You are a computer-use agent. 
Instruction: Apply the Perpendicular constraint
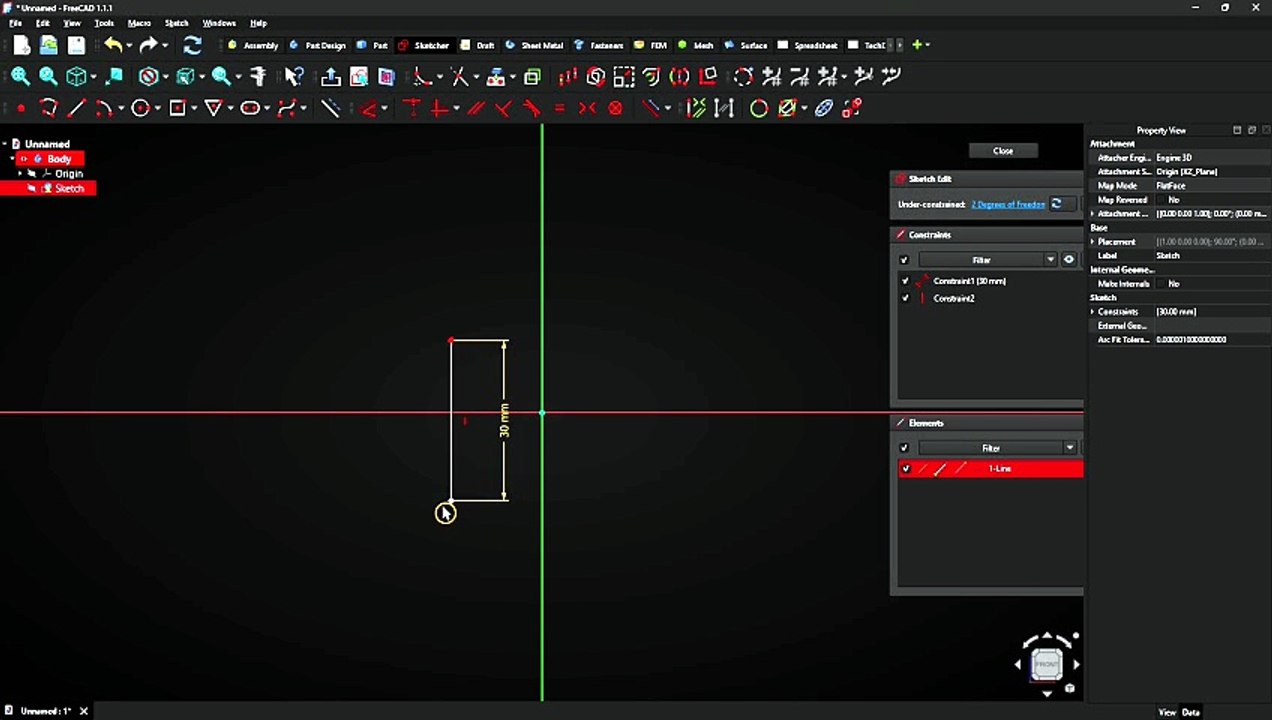[x=504, y=108]
